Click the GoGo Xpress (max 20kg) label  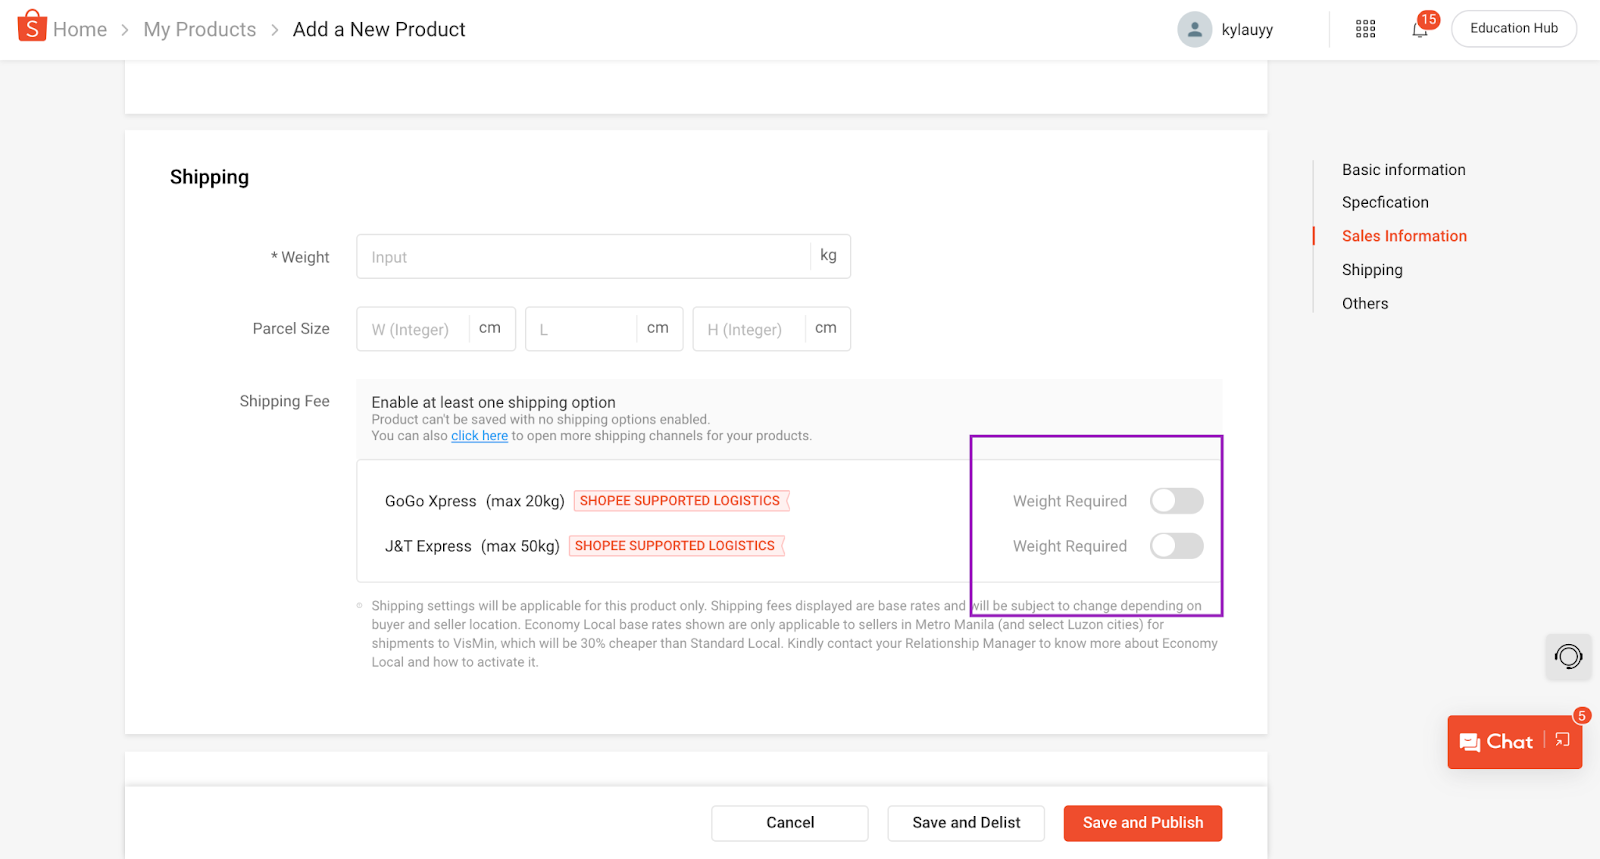tap(474, 501)
